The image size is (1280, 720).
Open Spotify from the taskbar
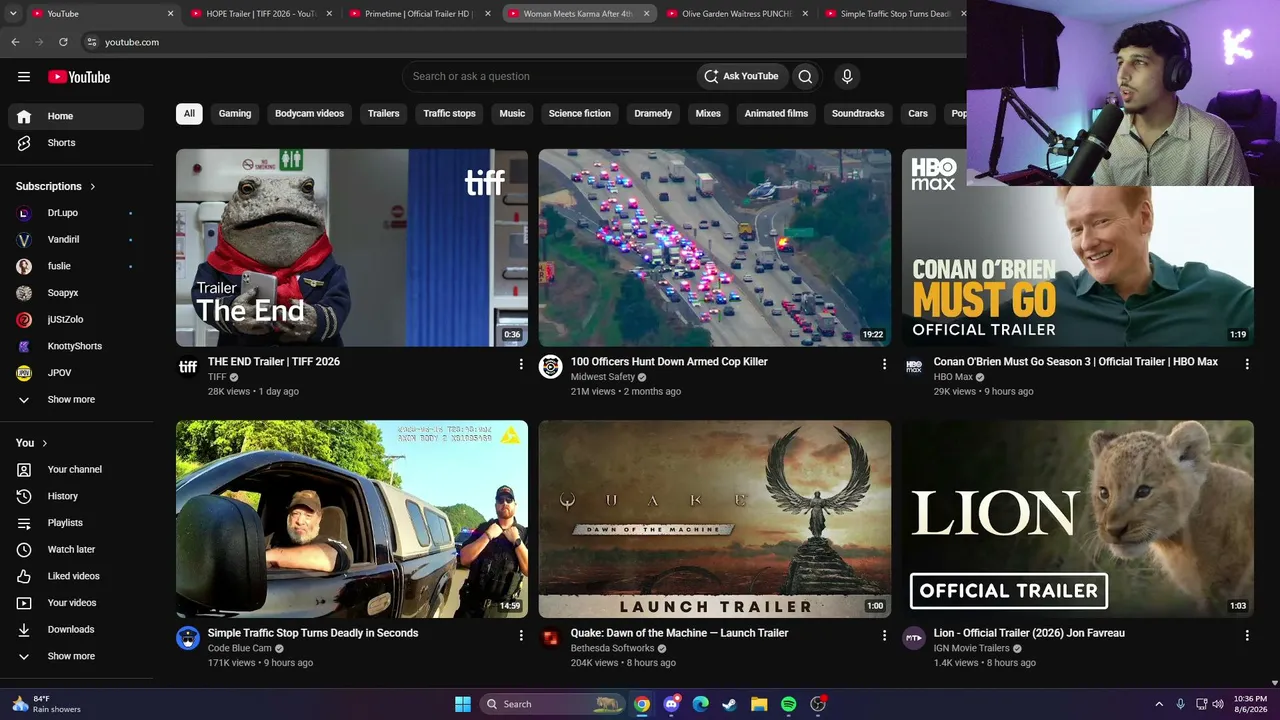(x=788, y=704)
